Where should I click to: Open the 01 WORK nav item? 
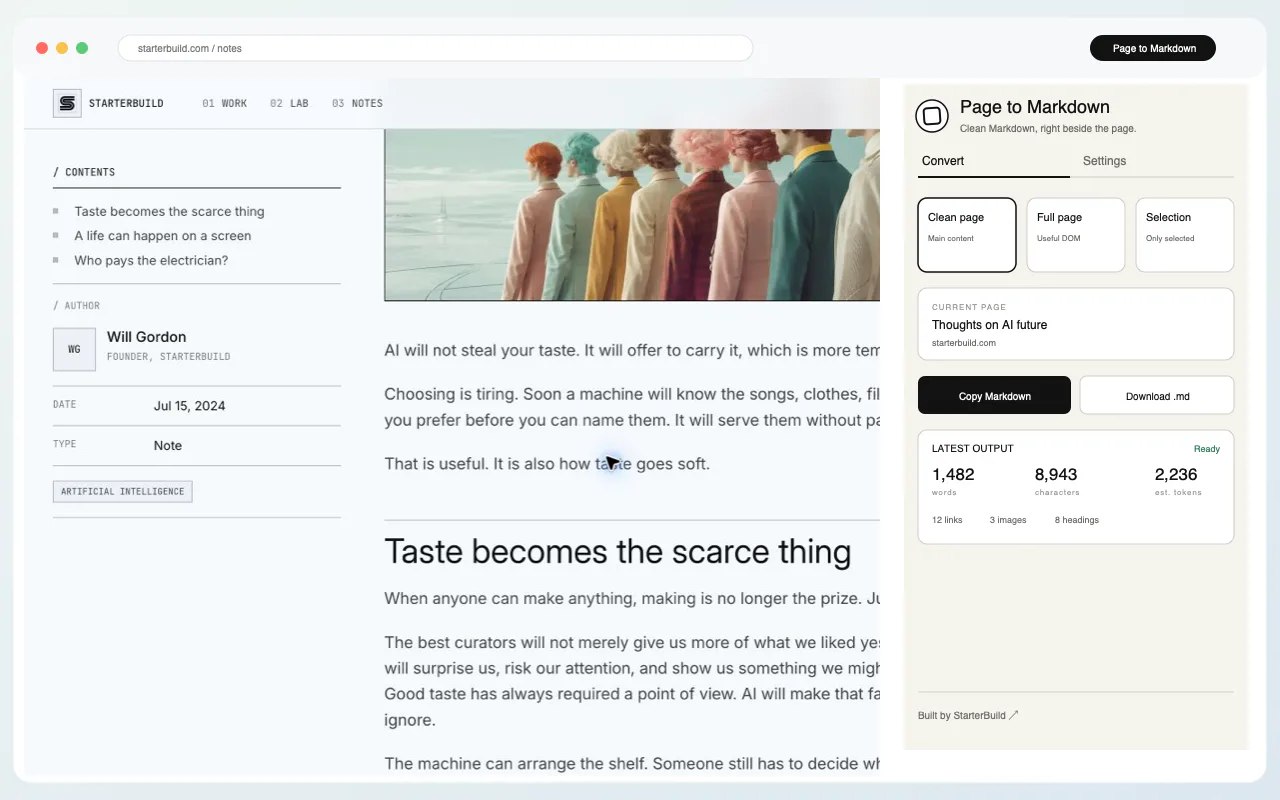[x=224, y=103]
